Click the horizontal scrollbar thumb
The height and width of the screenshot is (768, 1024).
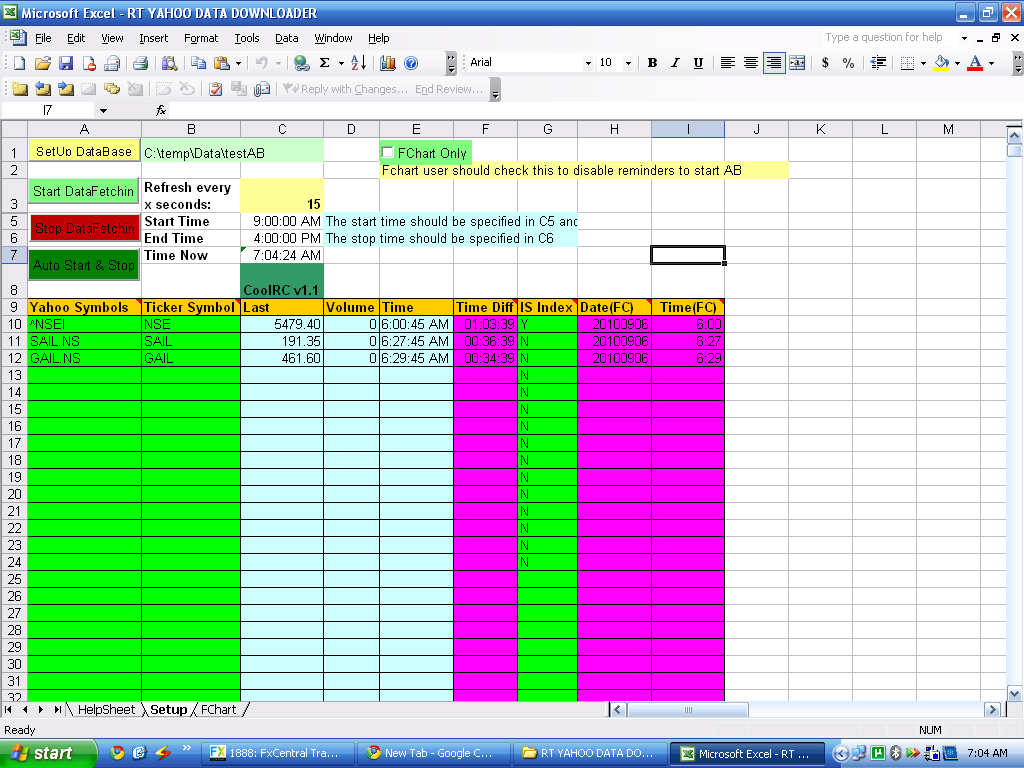688,709
